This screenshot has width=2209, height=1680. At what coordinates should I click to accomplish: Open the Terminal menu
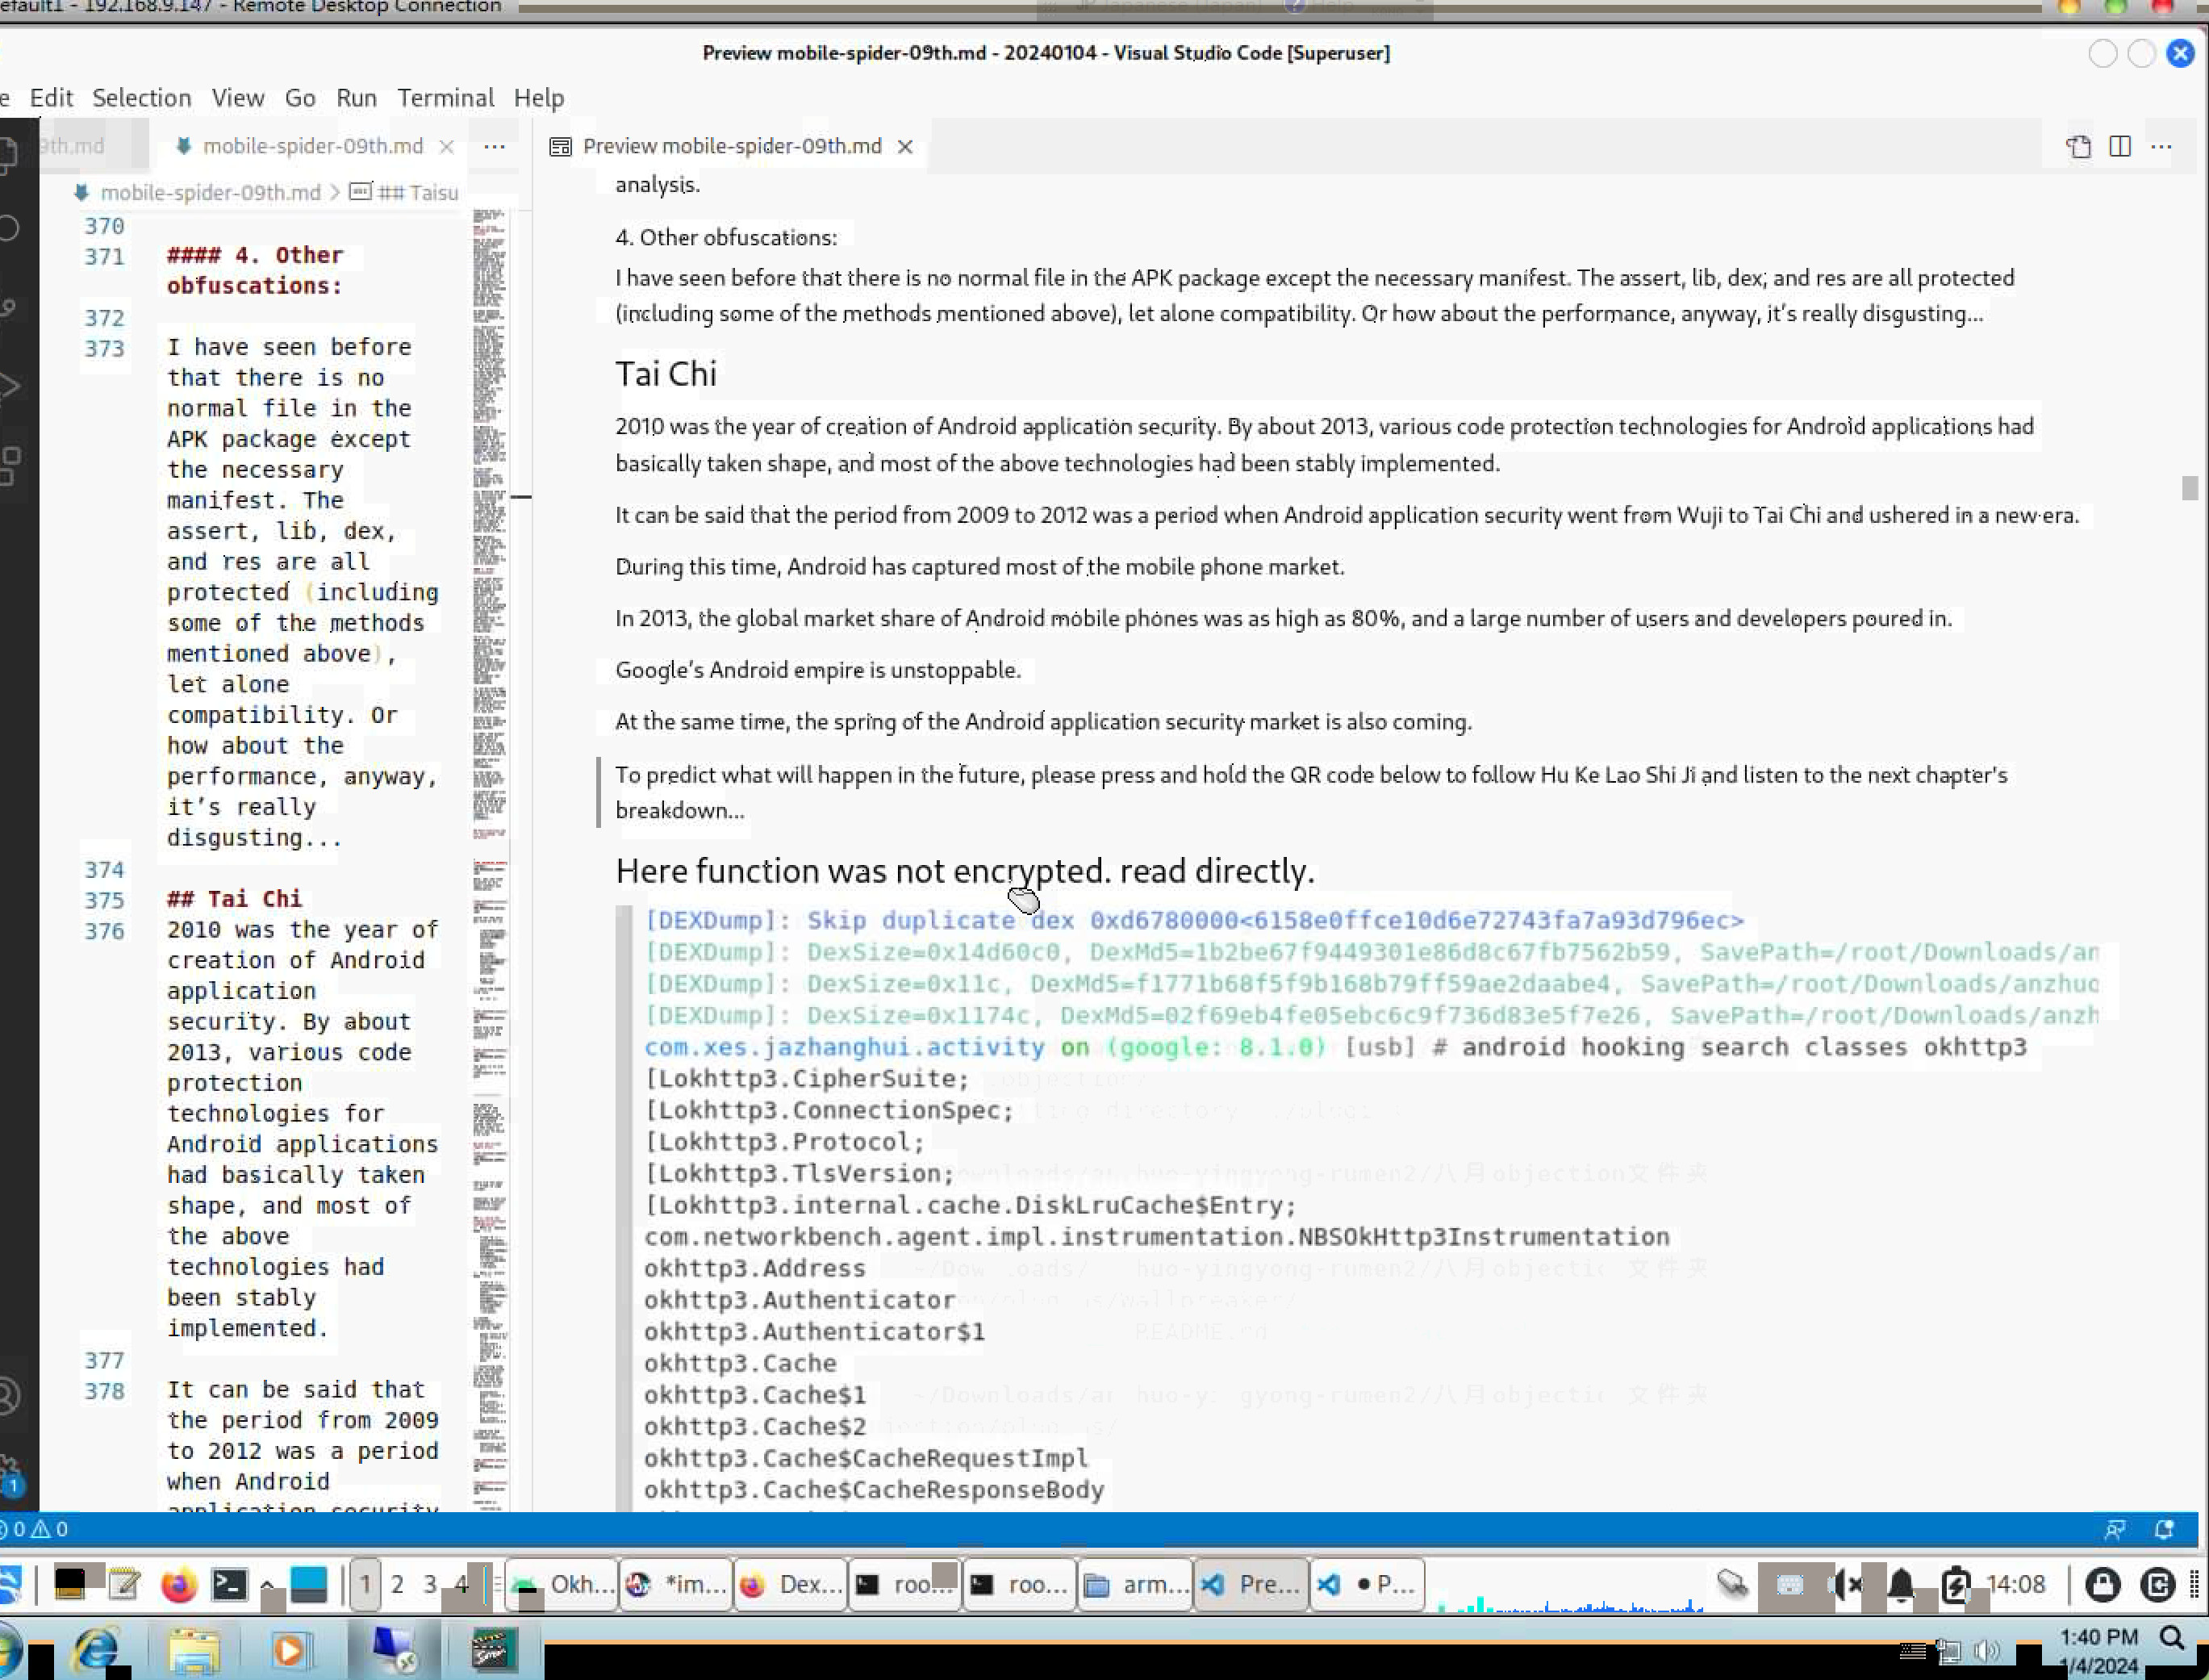pos(446,98)
